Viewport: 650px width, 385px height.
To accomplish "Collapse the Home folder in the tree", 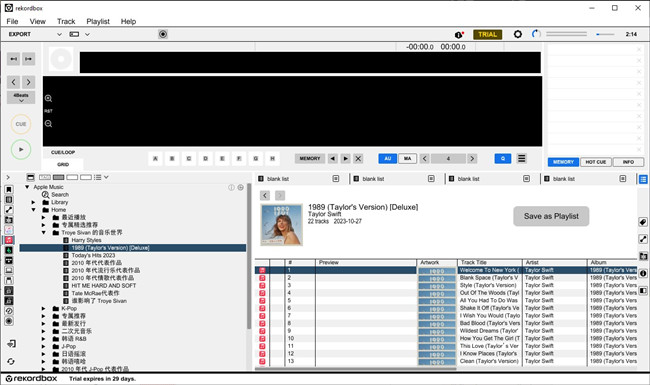I will 34,210.
